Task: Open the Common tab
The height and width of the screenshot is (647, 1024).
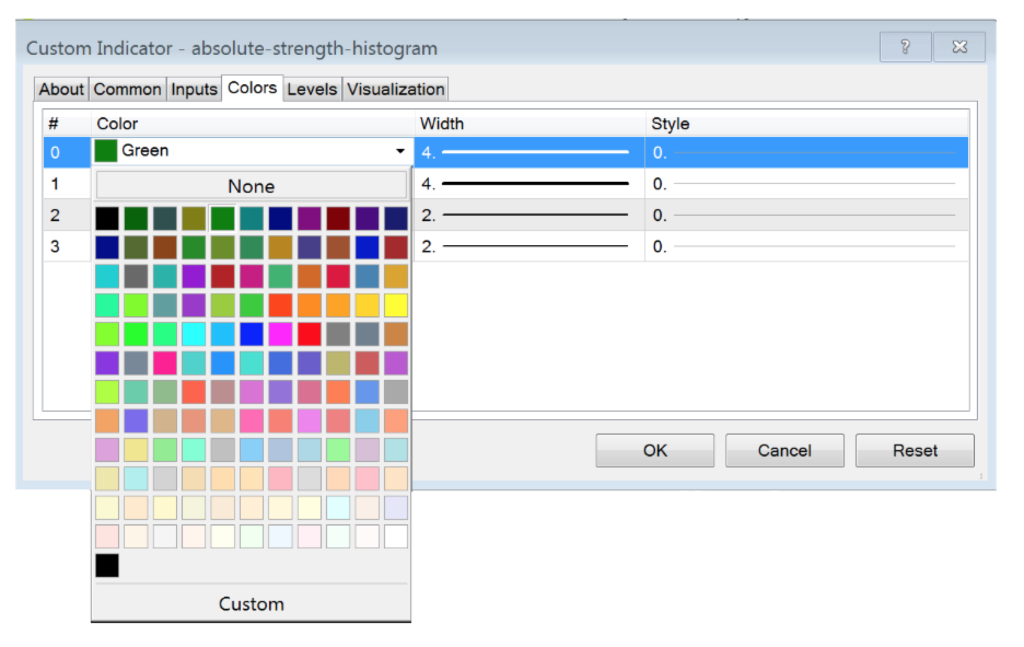Action: tap(127, 89)
